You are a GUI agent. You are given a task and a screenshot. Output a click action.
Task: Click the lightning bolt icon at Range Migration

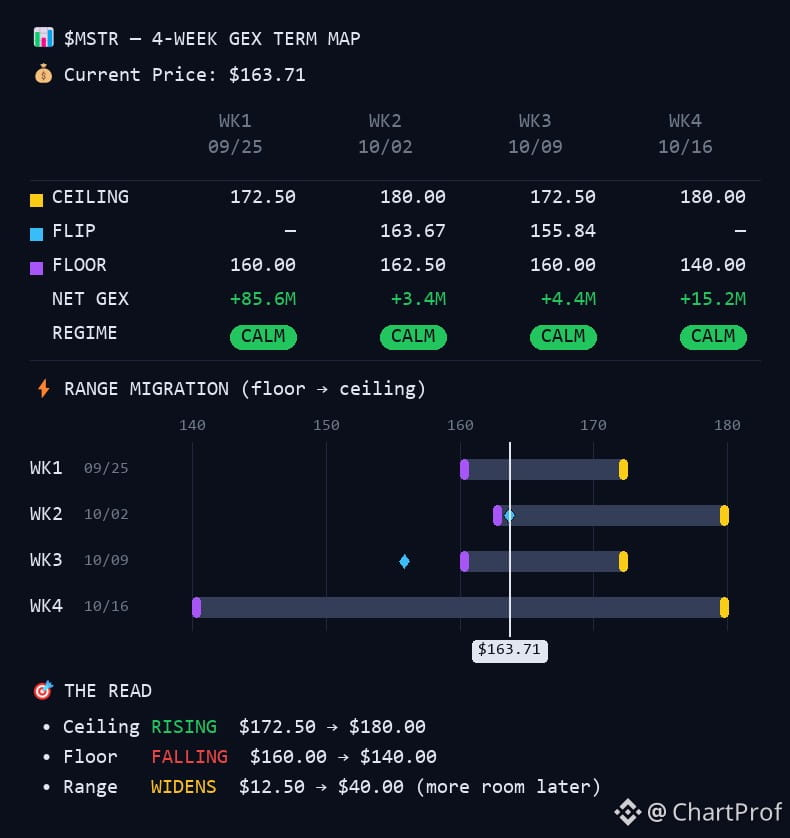tap(44, 389)
